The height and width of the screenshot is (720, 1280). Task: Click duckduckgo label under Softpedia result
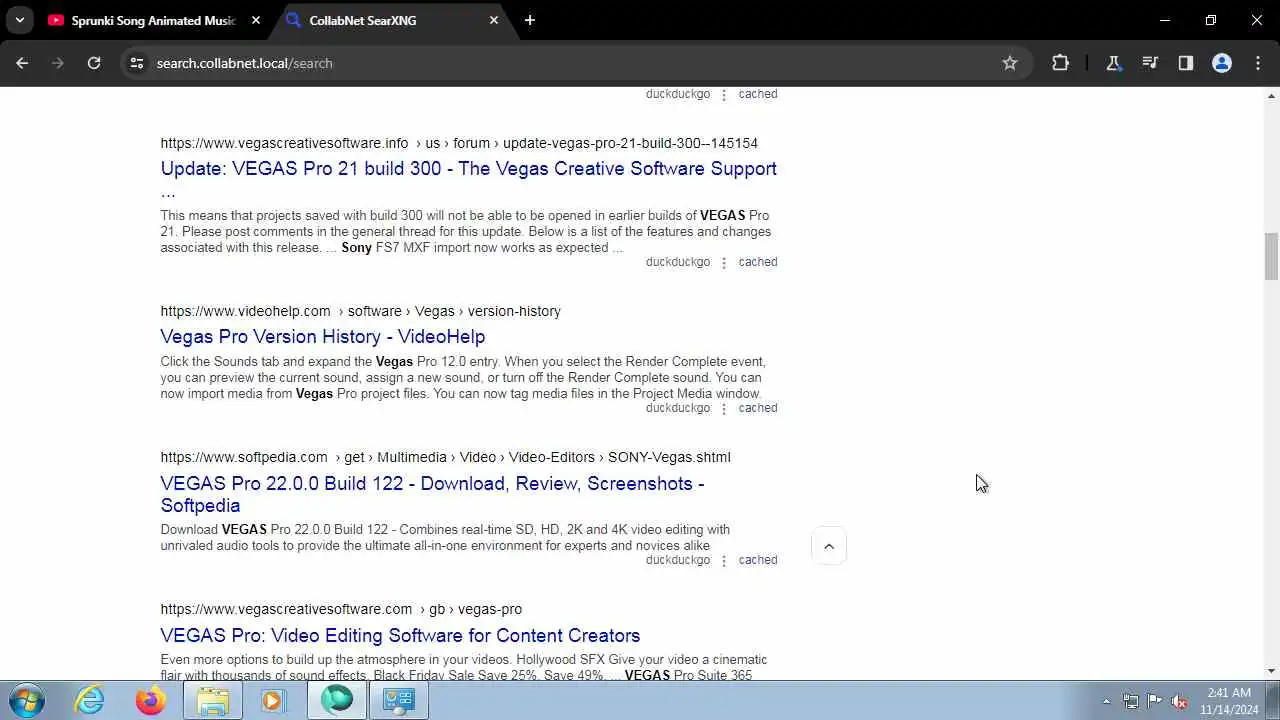pos(678,560)
